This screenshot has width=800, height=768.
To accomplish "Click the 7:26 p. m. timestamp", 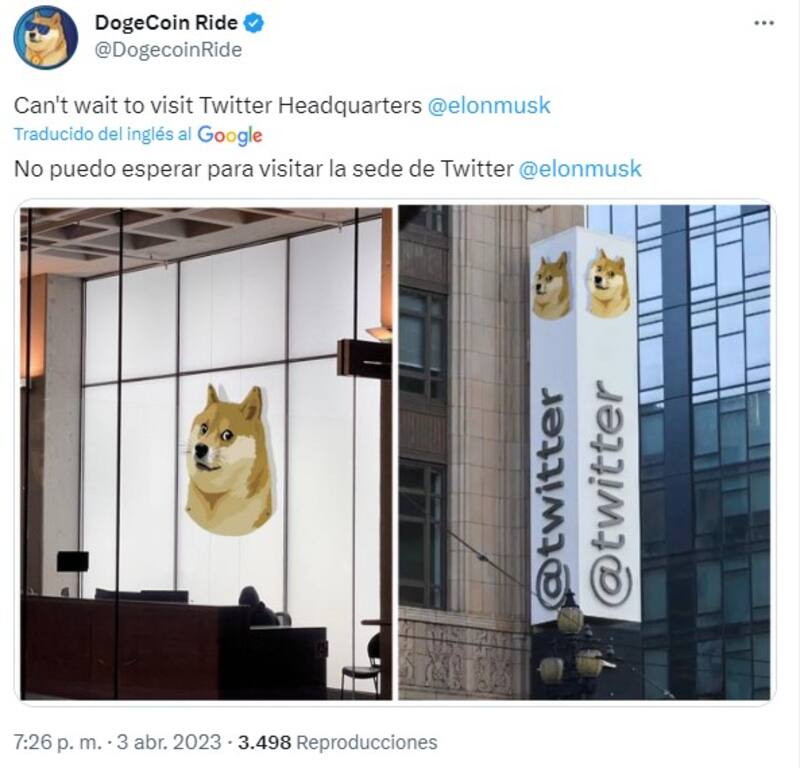I will [58, 742].
